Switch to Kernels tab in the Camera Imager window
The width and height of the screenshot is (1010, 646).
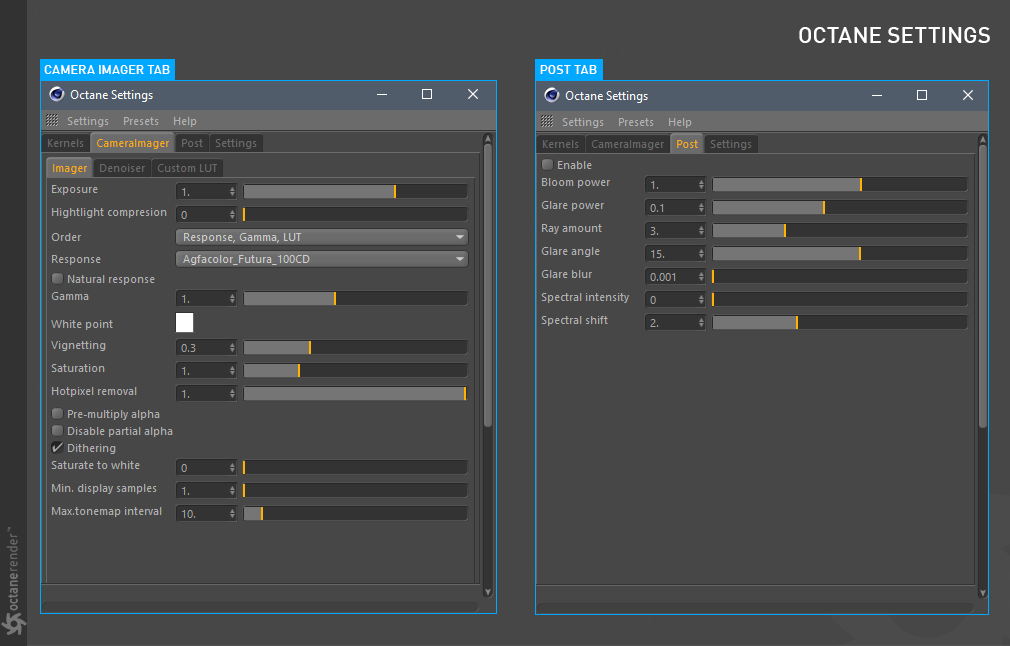65,143
